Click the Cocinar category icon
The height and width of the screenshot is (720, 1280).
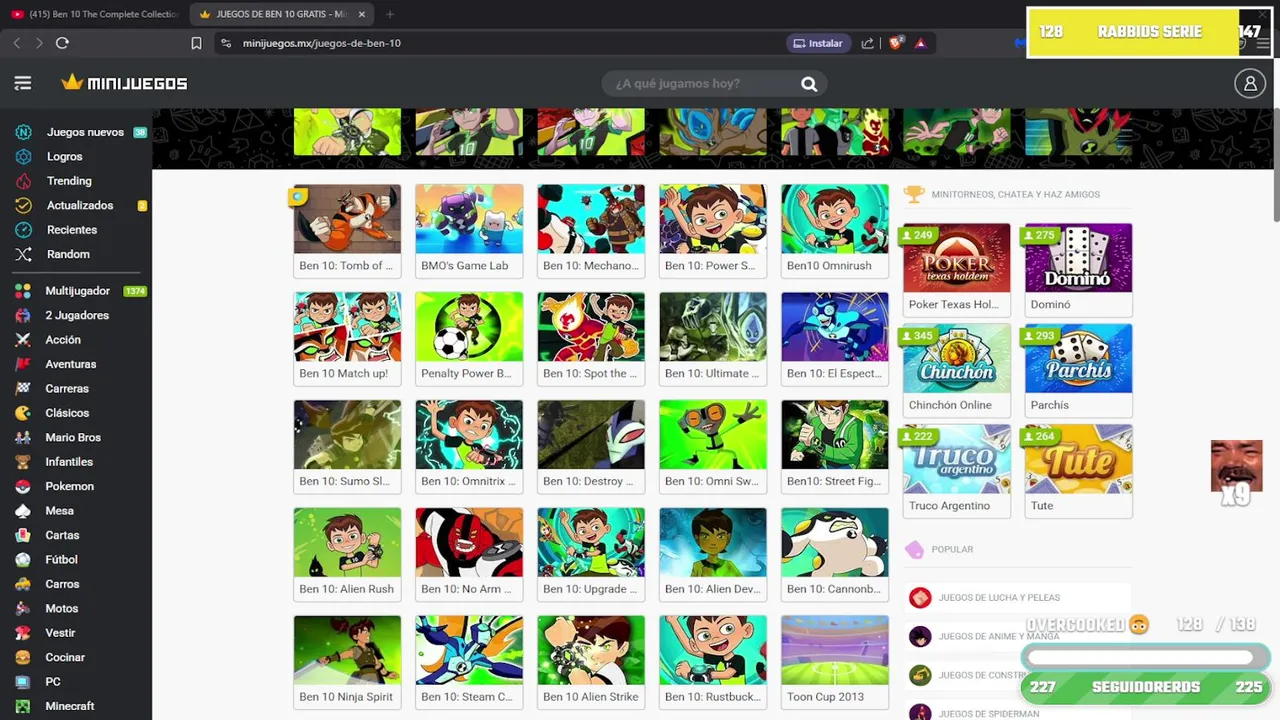click(x=23, y=657)
